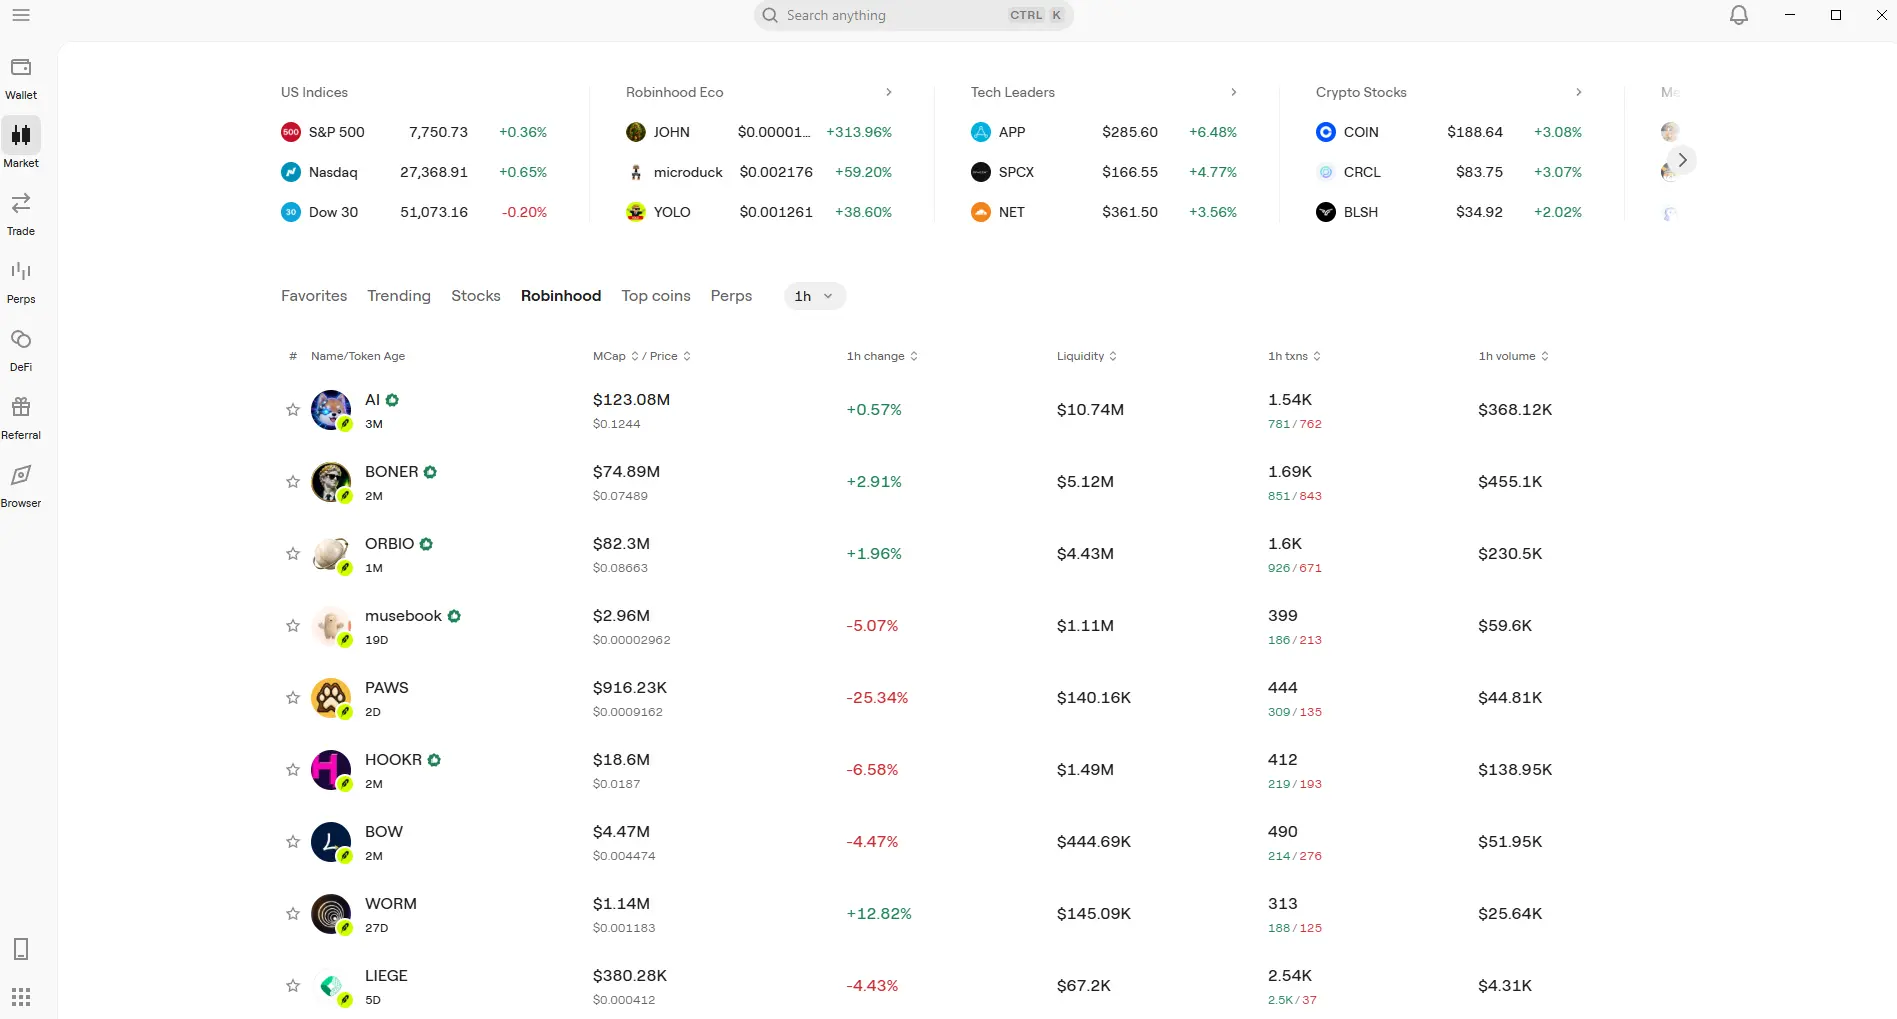
Task: Star the LIEGE token row
Action: (293, 986)
